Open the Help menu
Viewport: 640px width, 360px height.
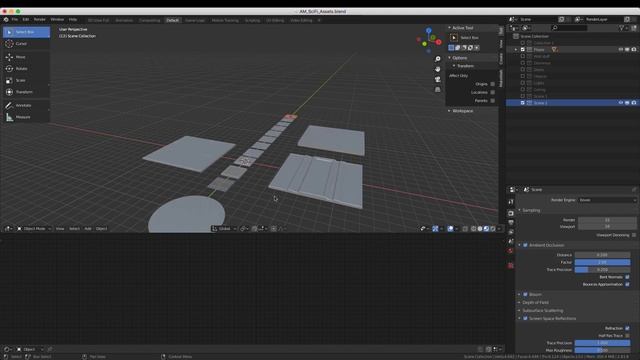click(73, 20)
